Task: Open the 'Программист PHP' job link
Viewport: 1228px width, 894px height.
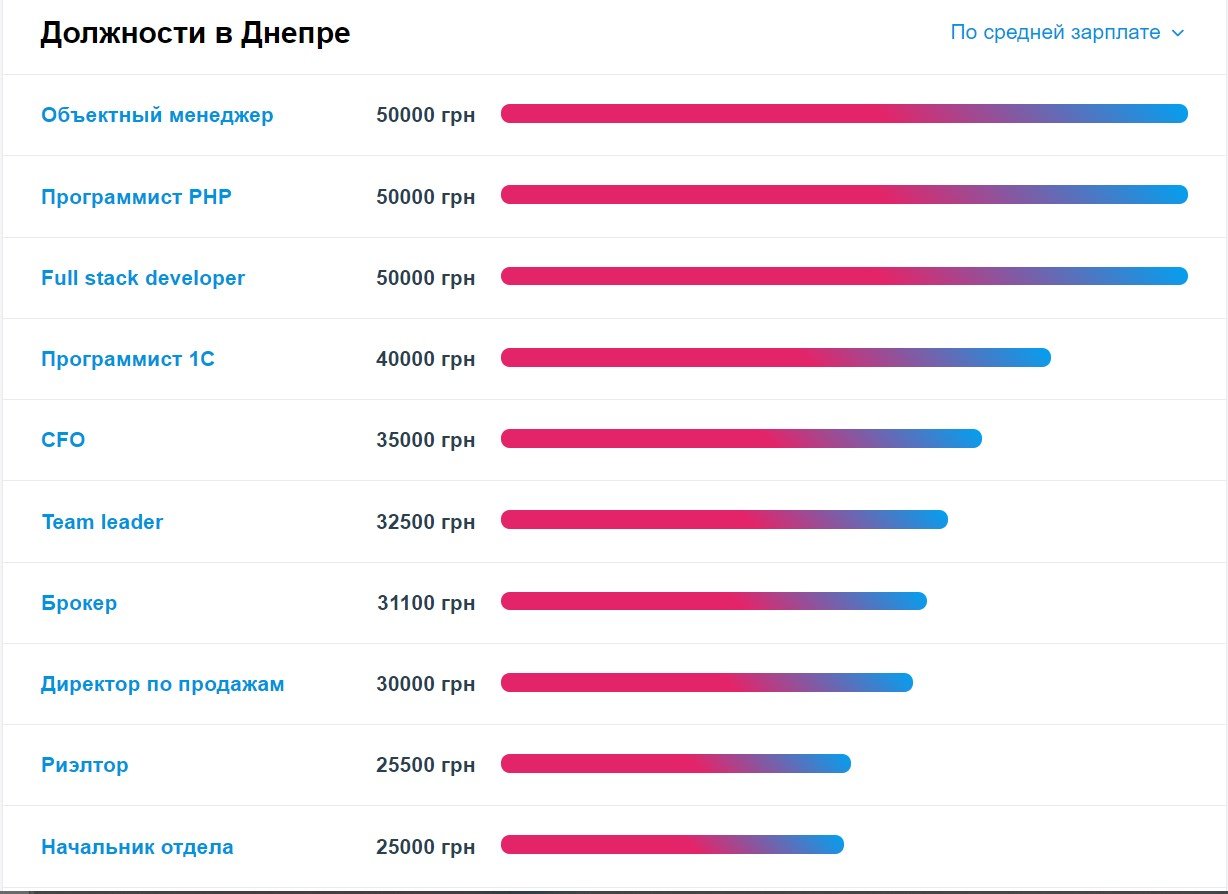Action: [x=136, y=197]
